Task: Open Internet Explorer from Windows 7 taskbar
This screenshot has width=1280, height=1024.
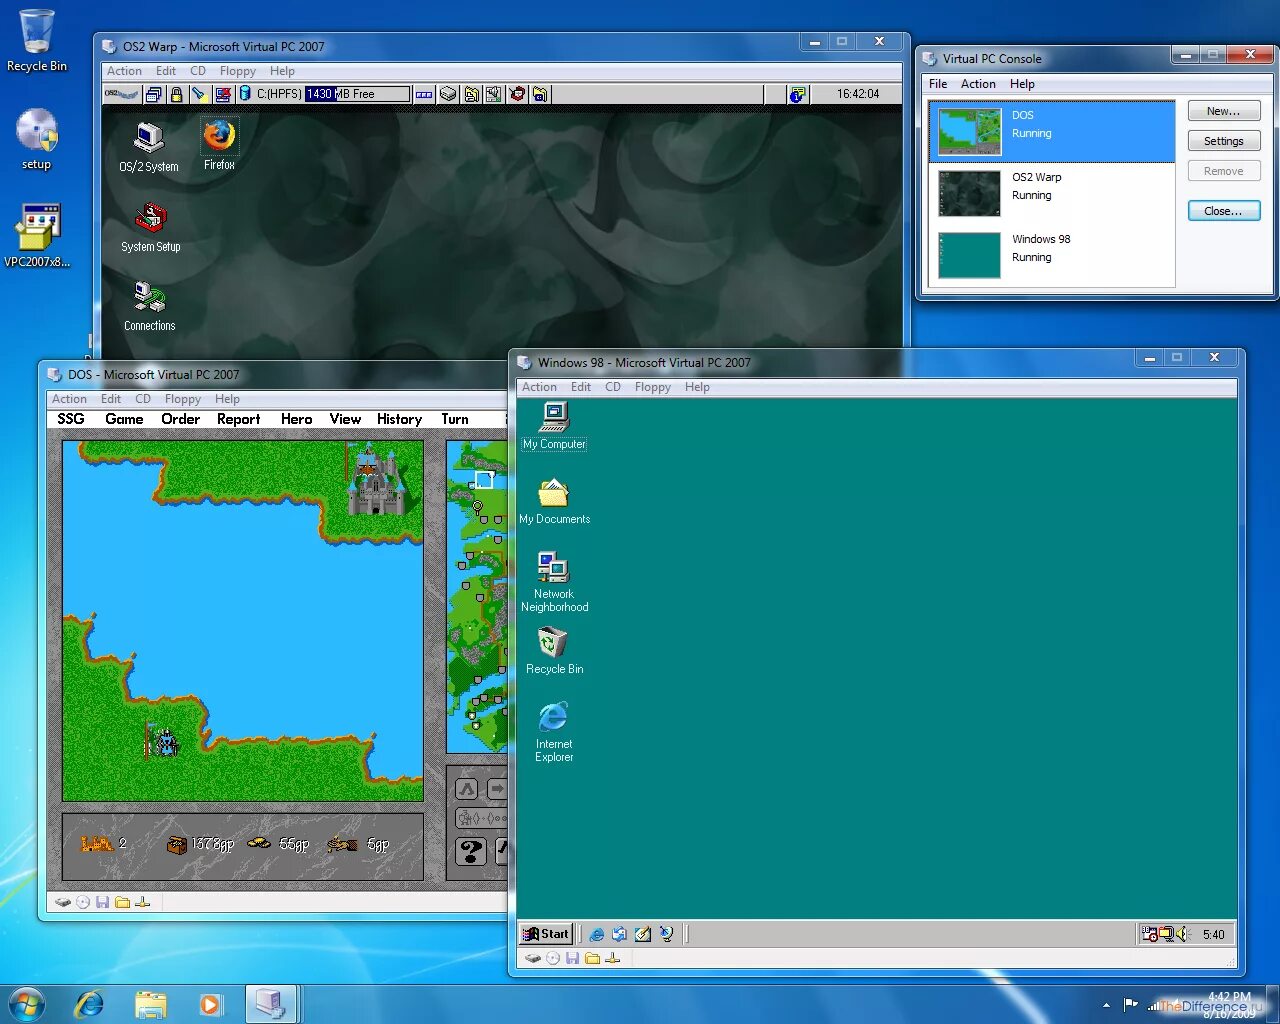Action: coord(89,1003)
